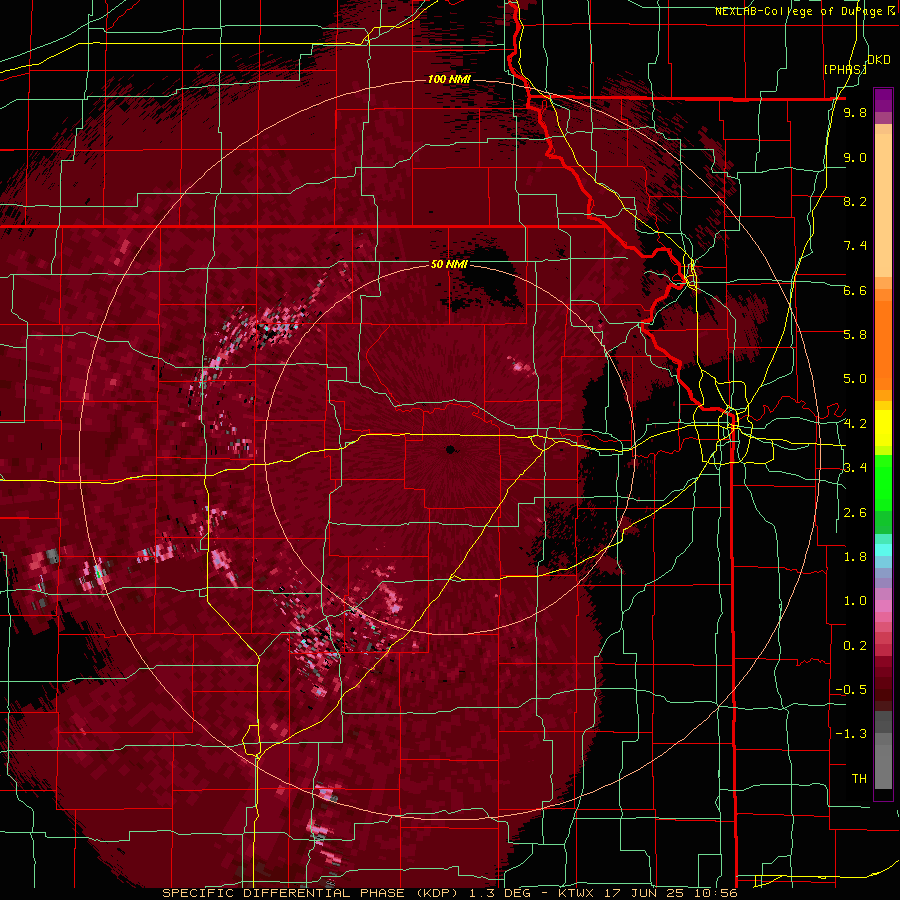Click the TH threshold label on scale
900x900 pixels.
pyautogui.click(x=859, y=779)
